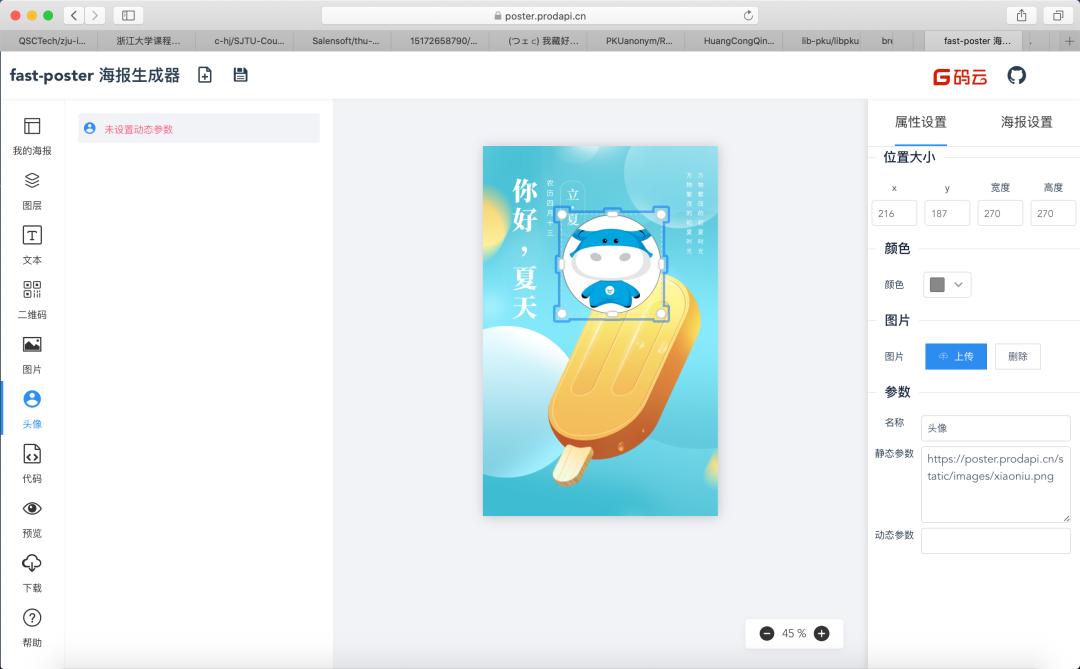Click the 高度 height field

[x=1052, y=214]
